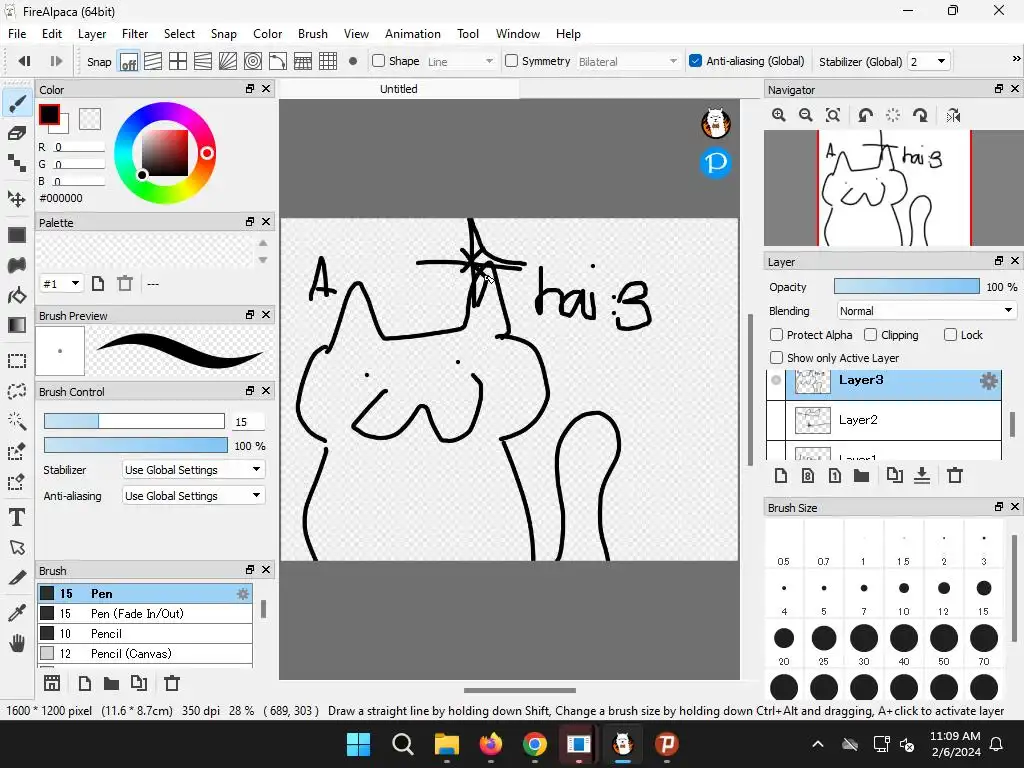1024x768 pixels.
Task: Rotate canvas left in the Navigator
Action: point(865,116)
